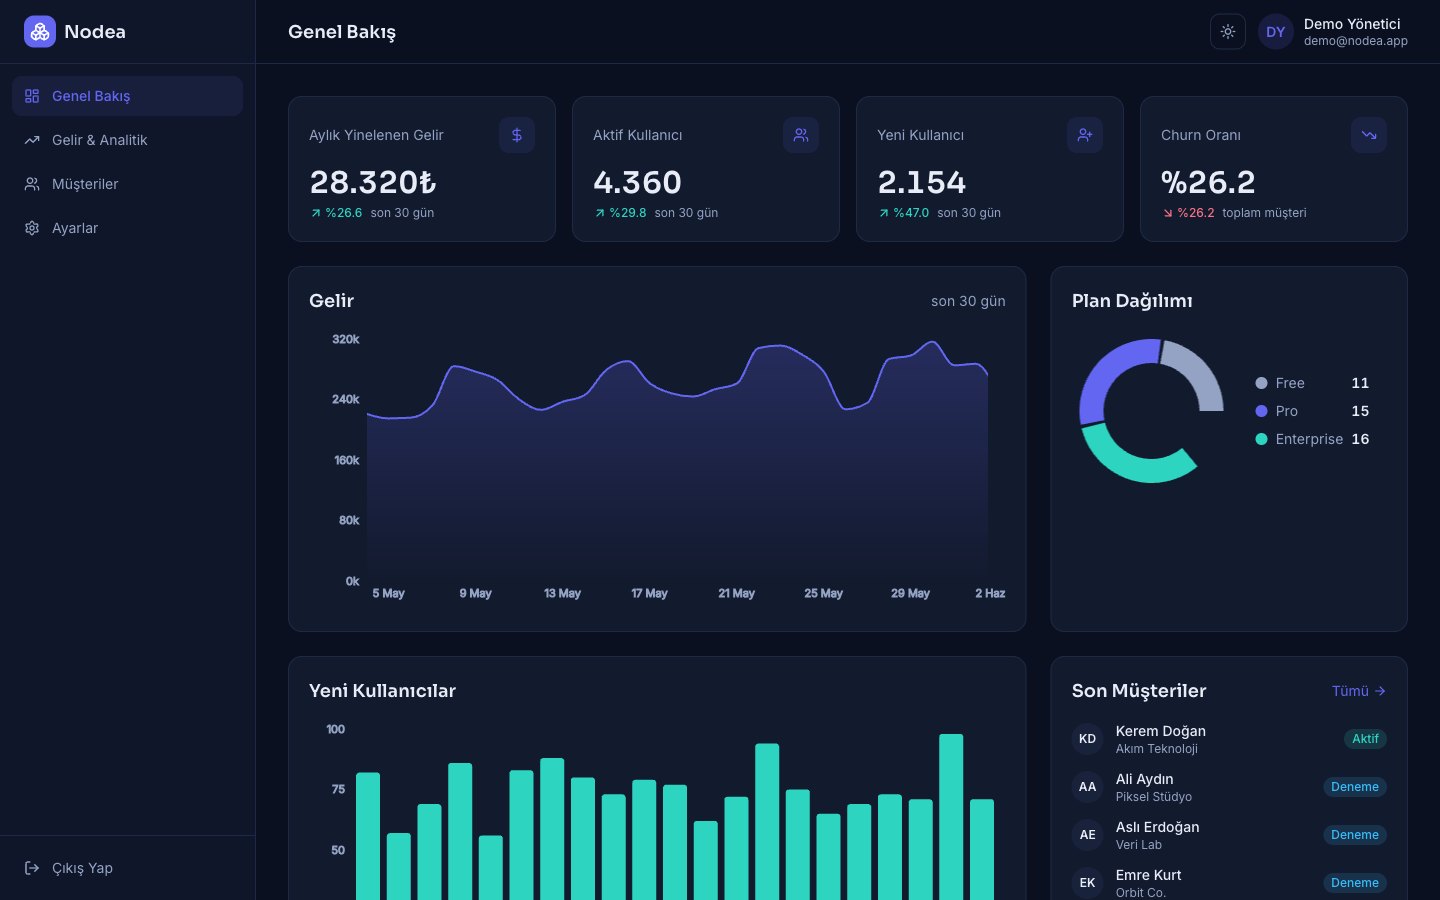Click the up arrow beside %29.8

pyautogui.click(x=600, y=213)
